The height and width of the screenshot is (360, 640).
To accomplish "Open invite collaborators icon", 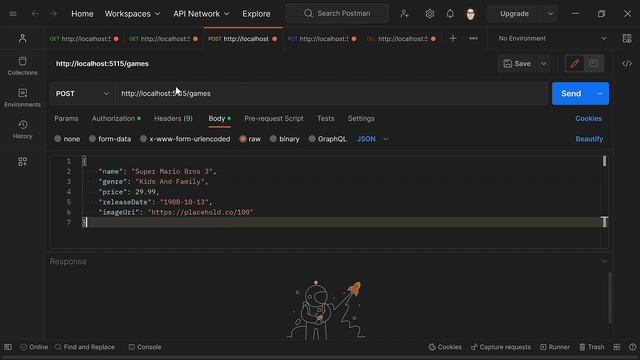I will click(404, 13).
